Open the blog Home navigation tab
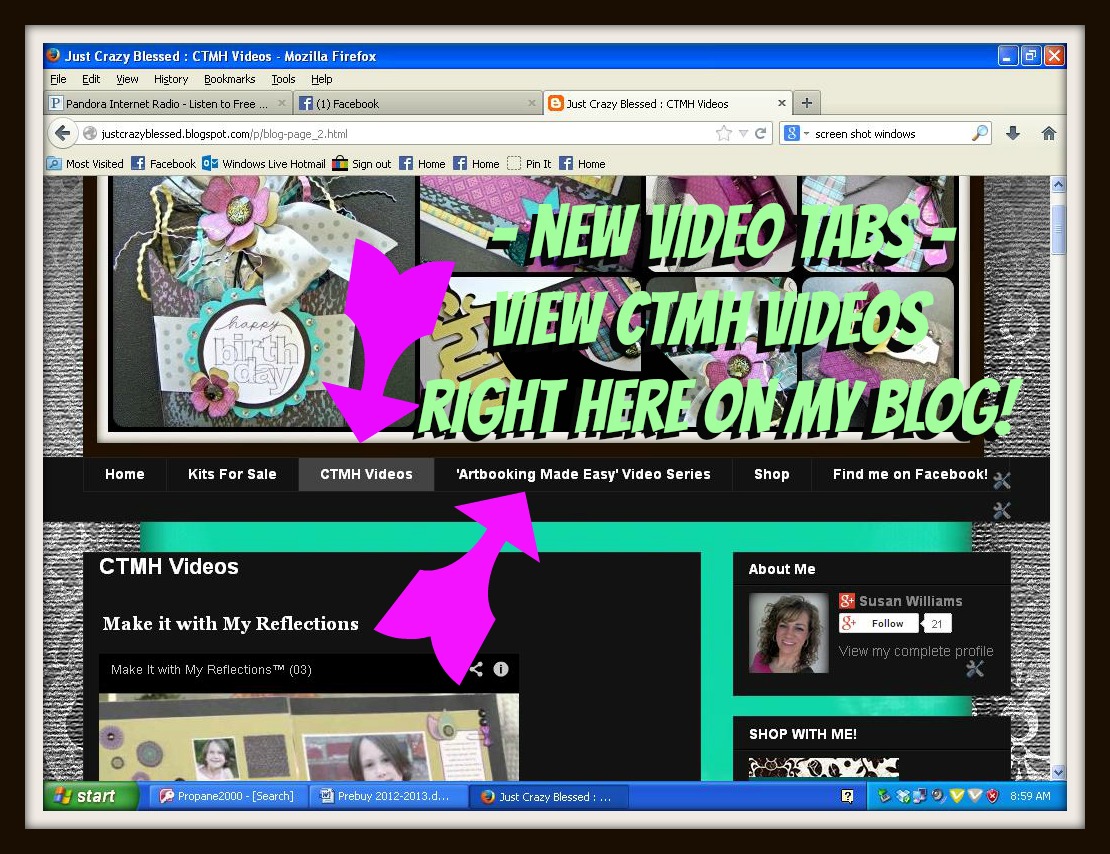The width and height of the screenshot is (1110, 854). pyautogui.click(x=125, y=474)
